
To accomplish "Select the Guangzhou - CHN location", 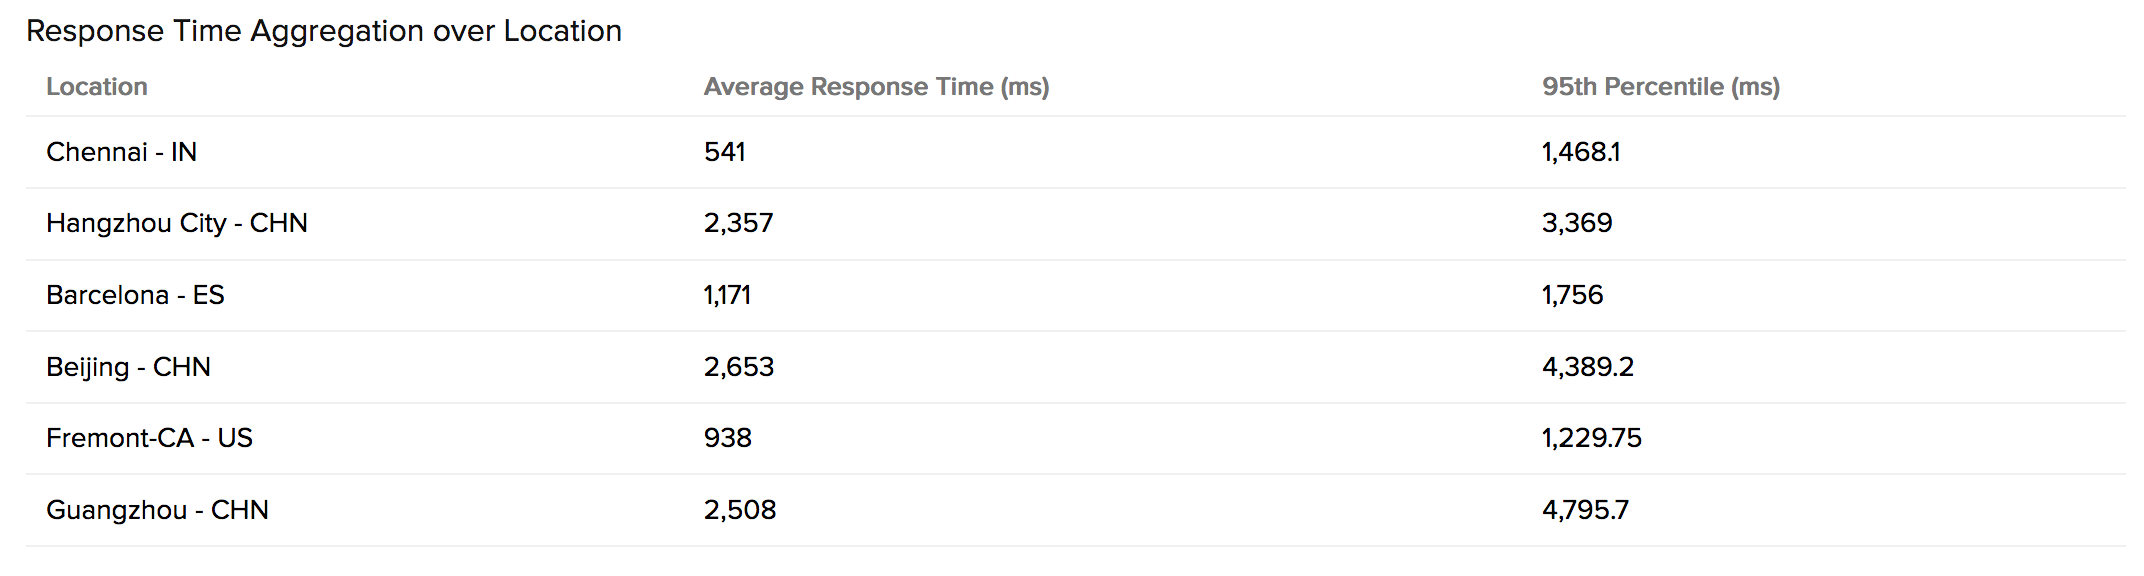I will (157, 510).
